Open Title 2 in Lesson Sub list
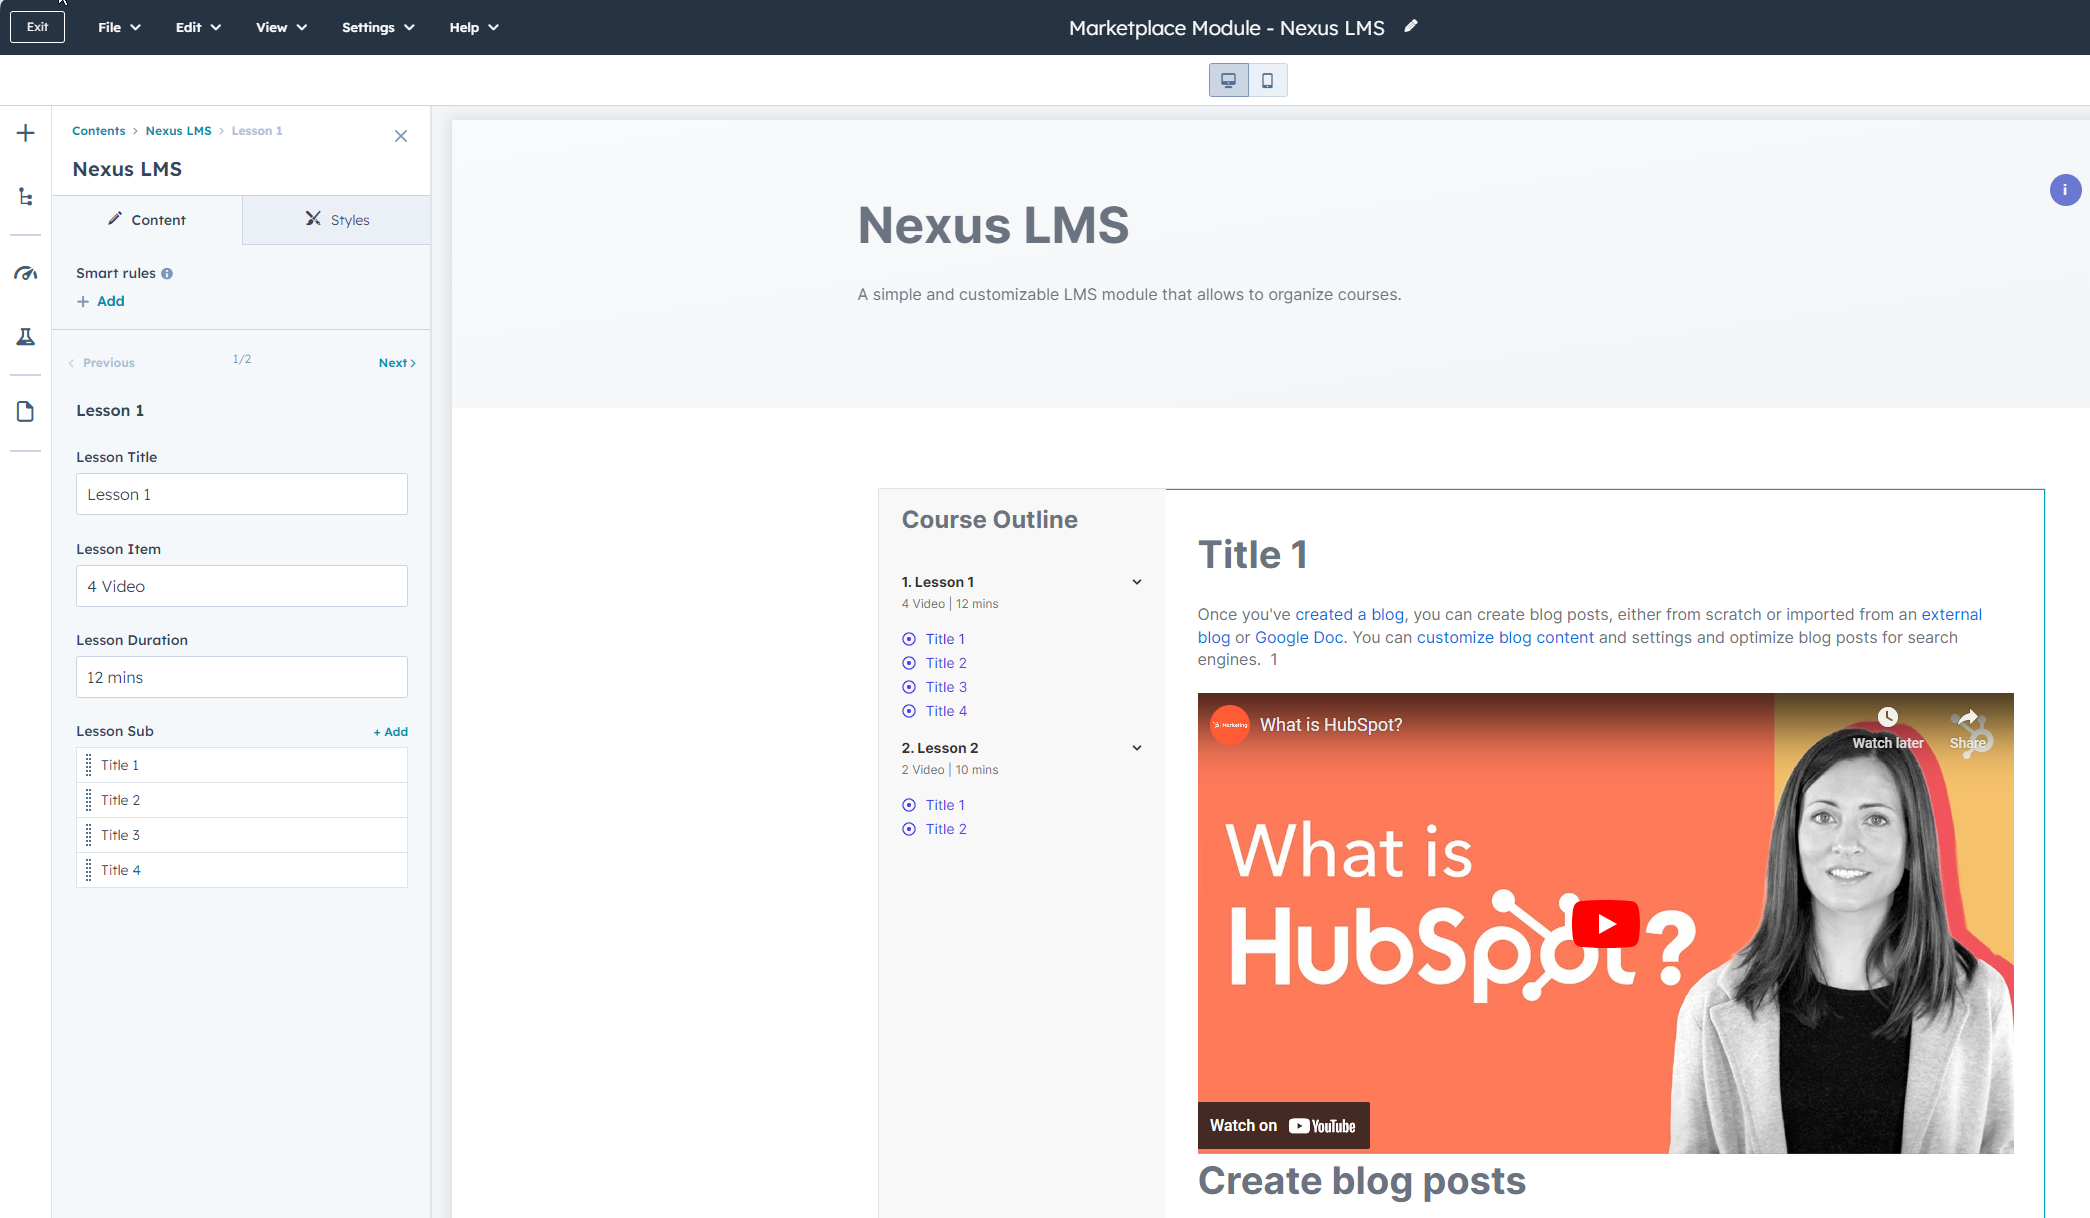2090x1218 pixels. point(242,800)
